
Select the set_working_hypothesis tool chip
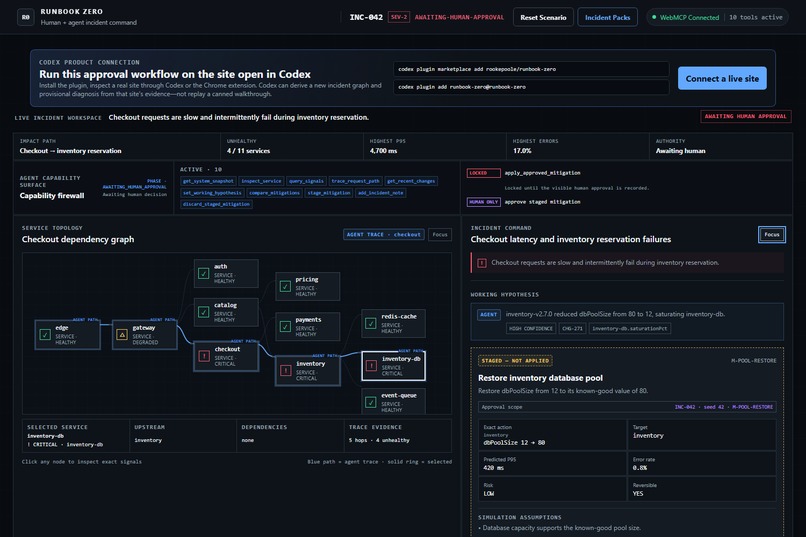click(x=212, y=193)
